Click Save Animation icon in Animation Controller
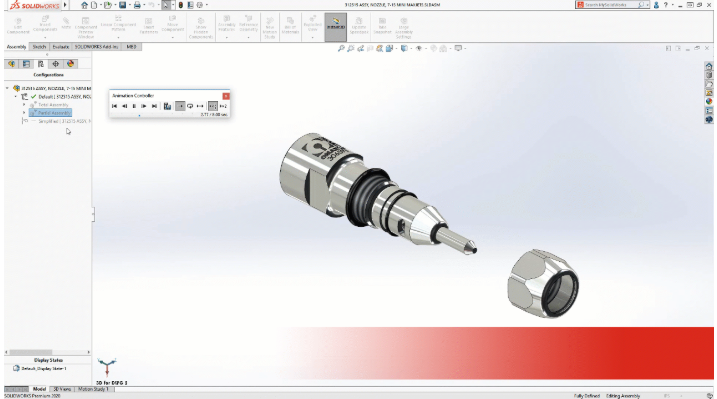 (167, 106)
